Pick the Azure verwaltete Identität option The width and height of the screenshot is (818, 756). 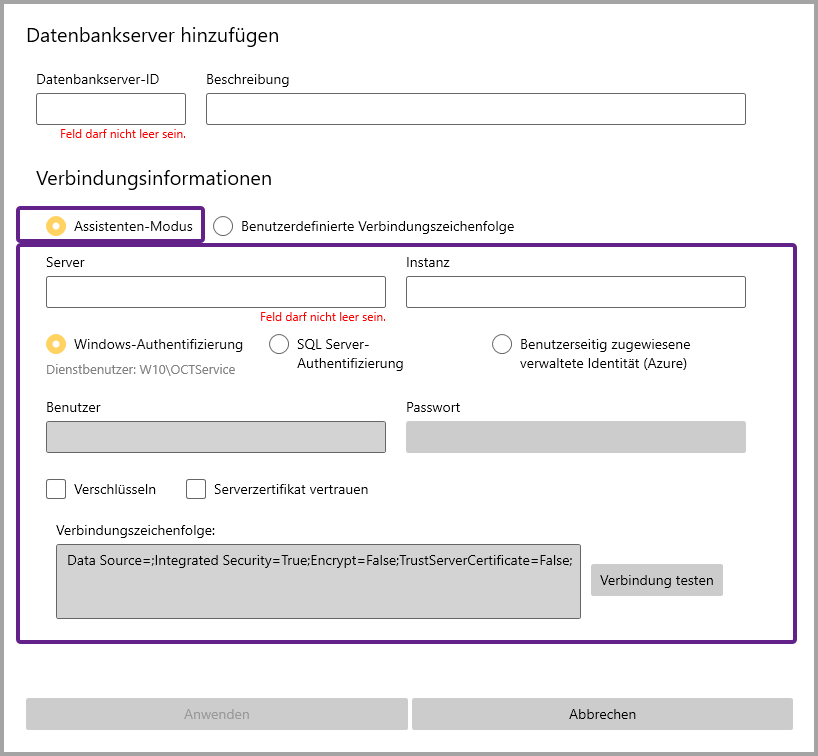point(502,344)
